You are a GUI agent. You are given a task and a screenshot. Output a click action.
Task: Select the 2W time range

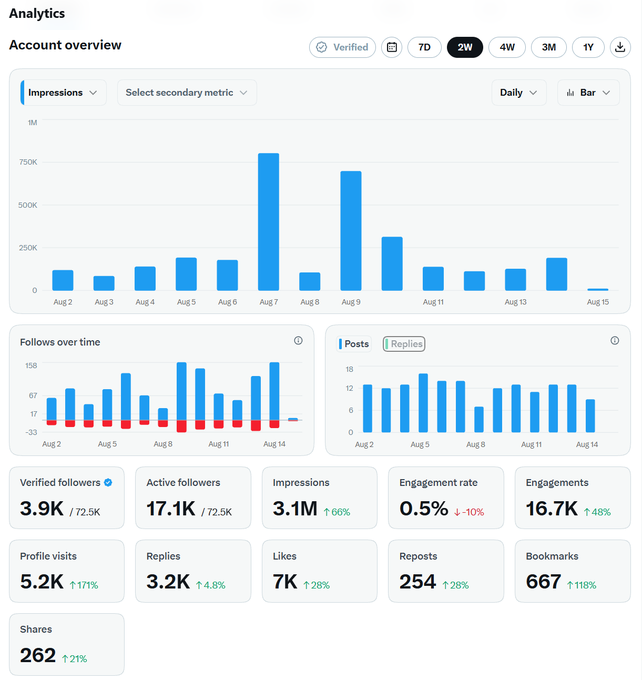[x=465, y=47]
